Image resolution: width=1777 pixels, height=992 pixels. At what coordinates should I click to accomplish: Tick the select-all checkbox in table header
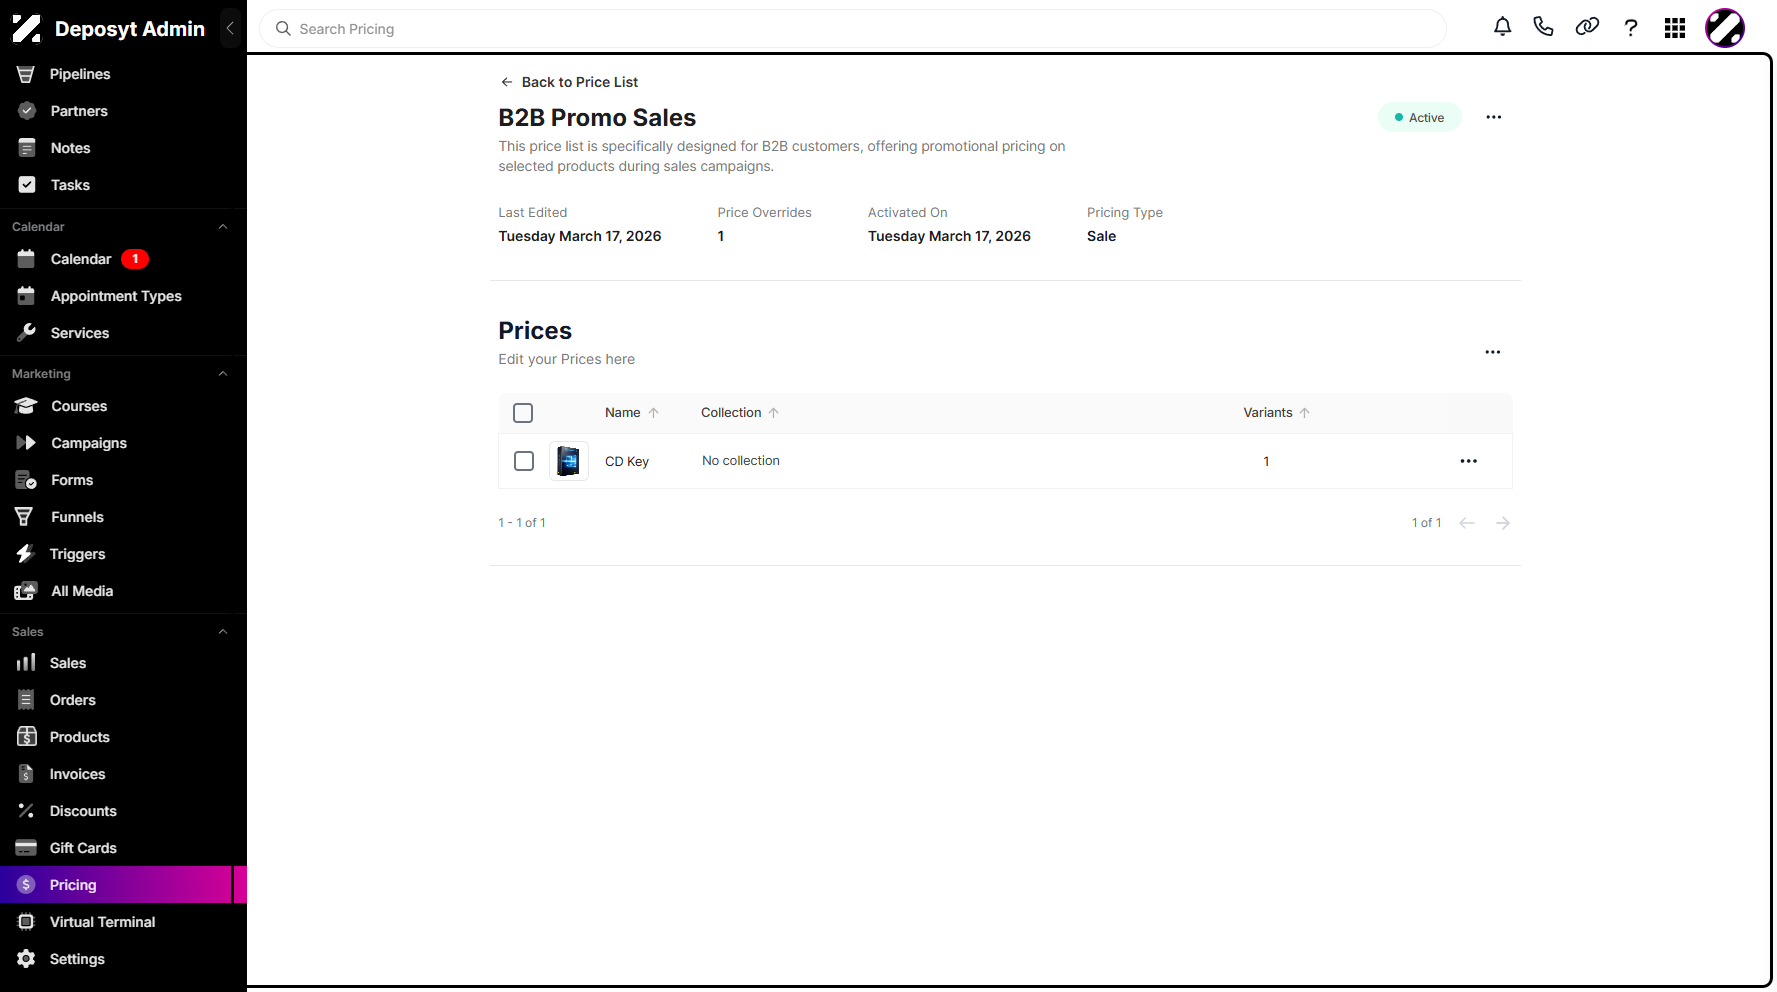(523, 413)
